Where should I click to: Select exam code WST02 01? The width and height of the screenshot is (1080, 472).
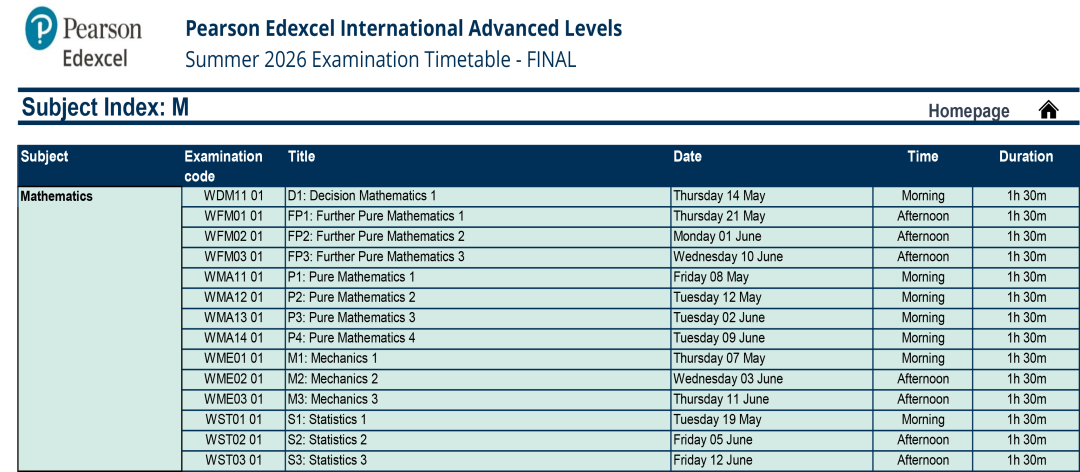coord(233,440)
